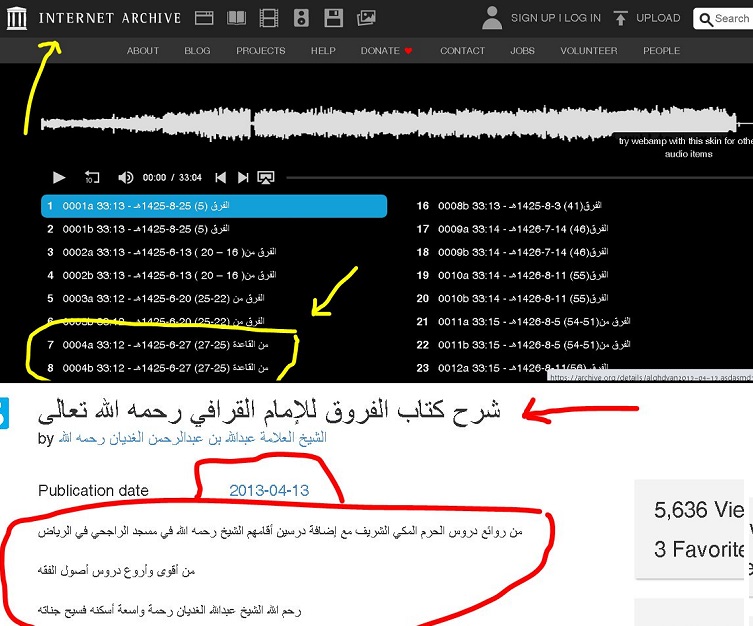Open the Web (Wayback) icon in the top bar
The height and width of the screenshot is (626, 753).
204,18
